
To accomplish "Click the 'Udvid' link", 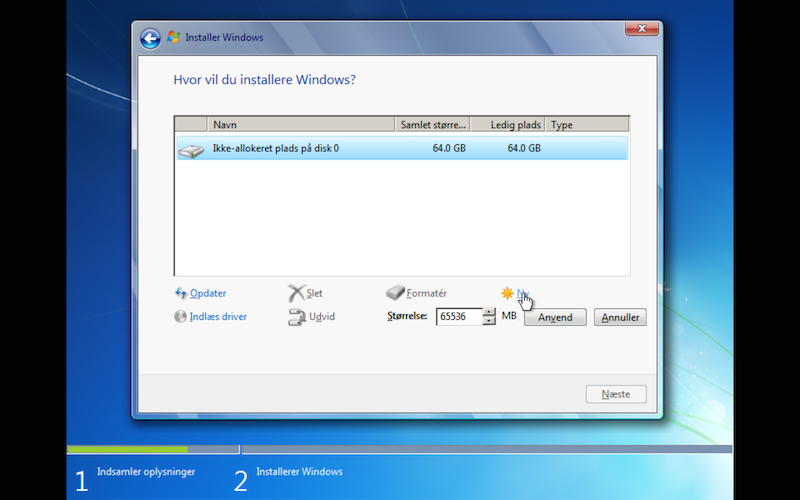I will tap(322, 317).
